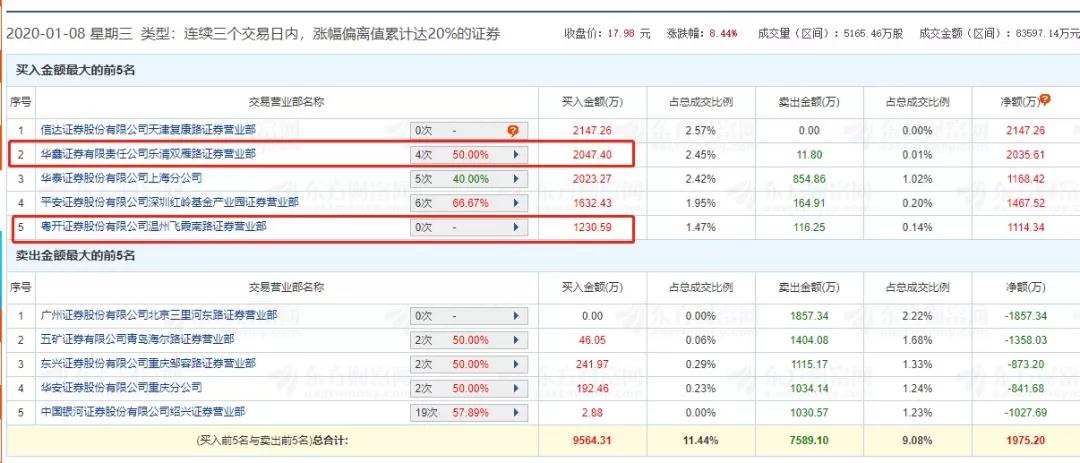Expand arrow in 华鑫证券乐清双雁路 row
This screenshot has height=463, width=1080.
point(516,155)
